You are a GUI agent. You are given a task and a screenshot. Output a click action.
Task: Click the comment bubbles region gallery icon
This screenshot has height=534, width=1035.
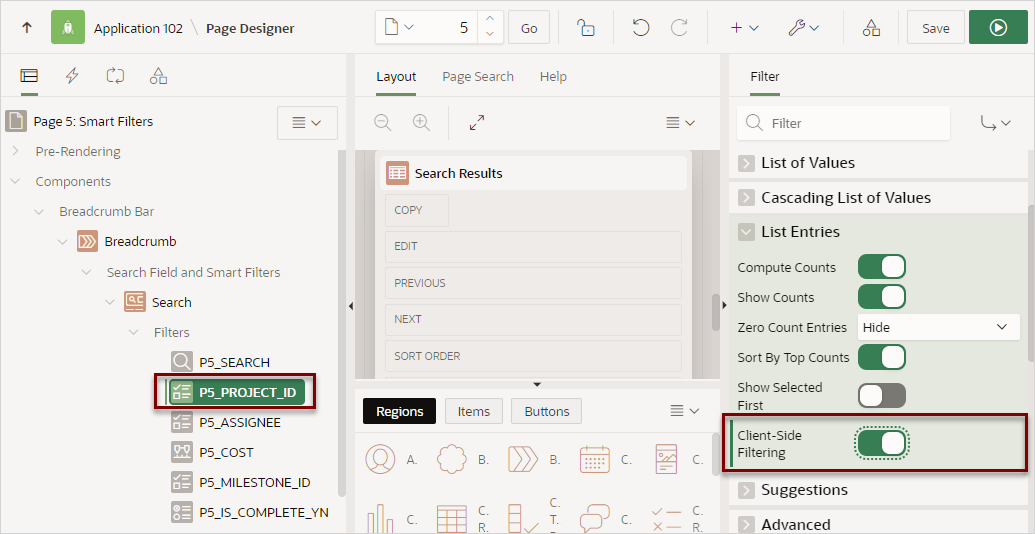(594, 518)
